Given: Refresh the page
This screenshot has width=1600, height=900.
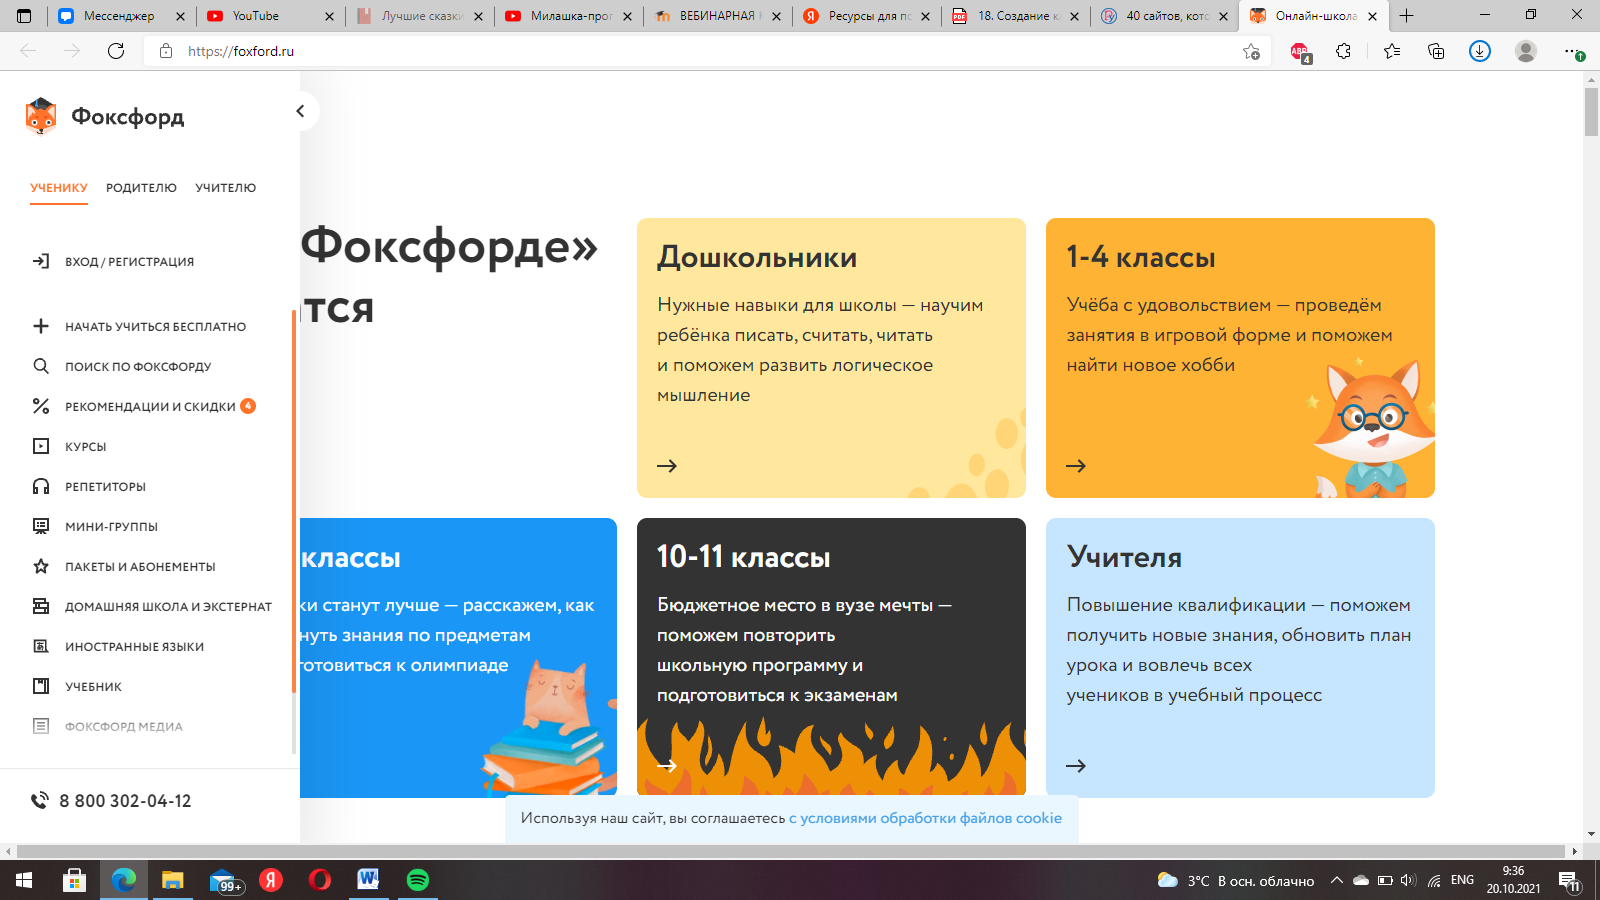Looking at the screenshot, I should pos(116,51).
